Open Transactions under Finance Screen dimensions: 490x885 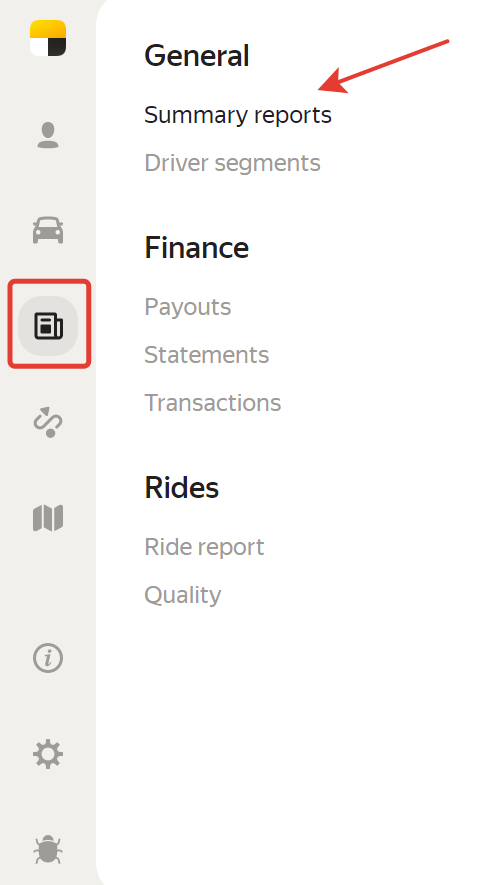212,403
